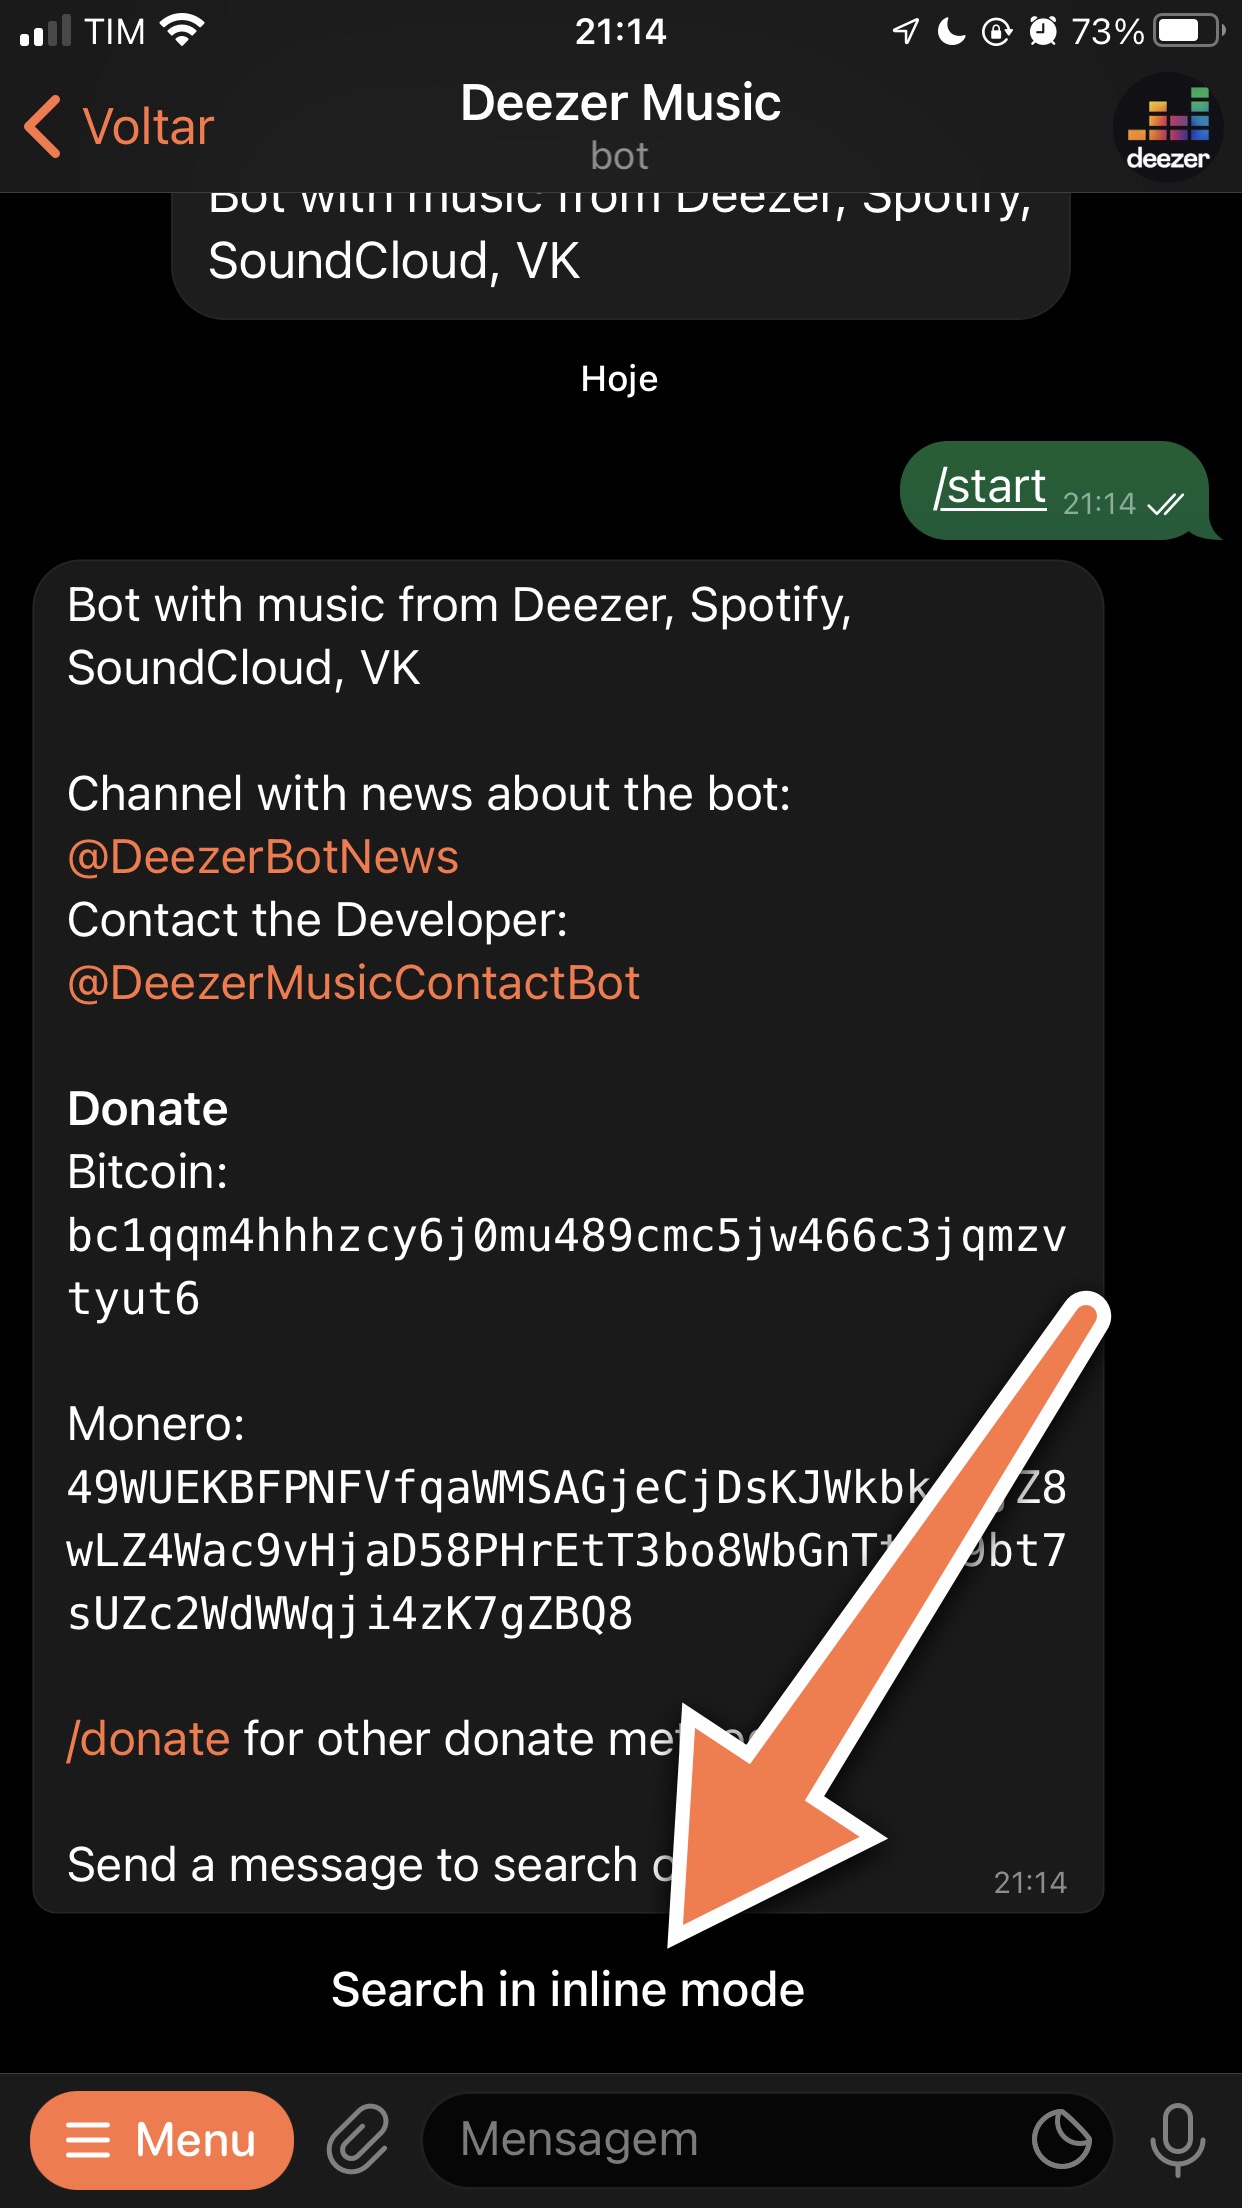
Task: Copy the Bitcoin address text
Action: pyautogui.click(x=566, y=1267)
